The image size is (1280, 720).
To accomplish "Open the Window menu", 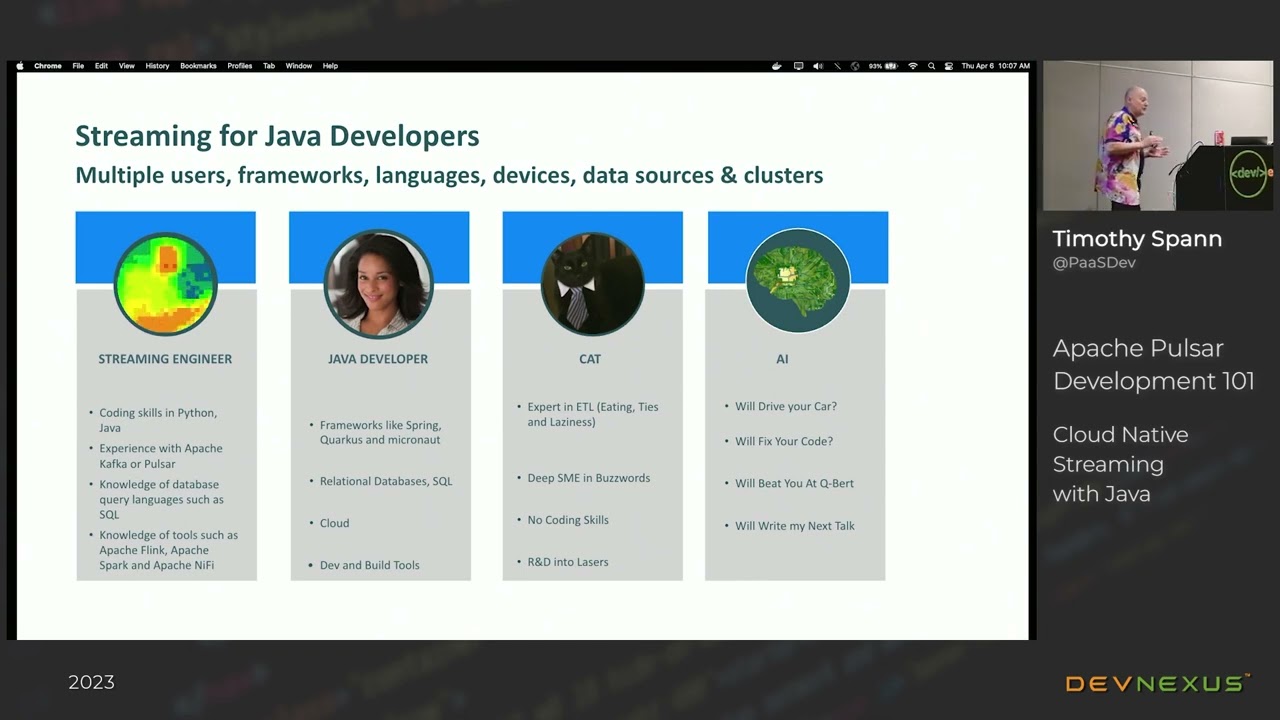I will point(299,66).
